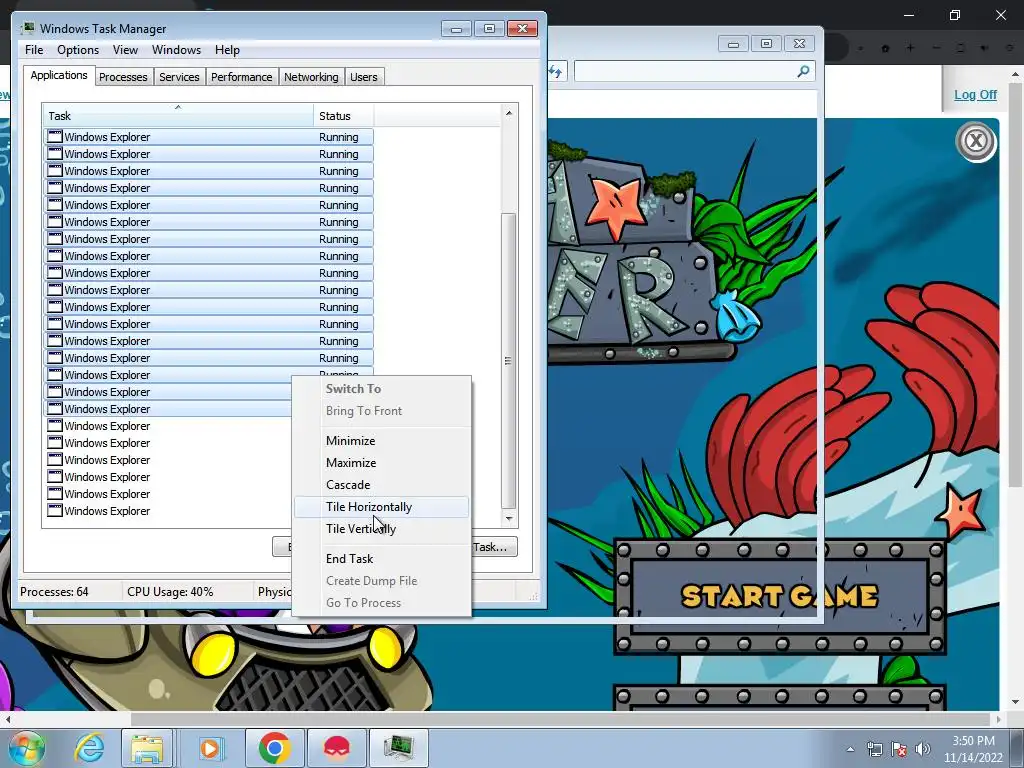Open the View menu in Task Manager
Viewport: 1024px width, 768px height.
click(125, 50)
